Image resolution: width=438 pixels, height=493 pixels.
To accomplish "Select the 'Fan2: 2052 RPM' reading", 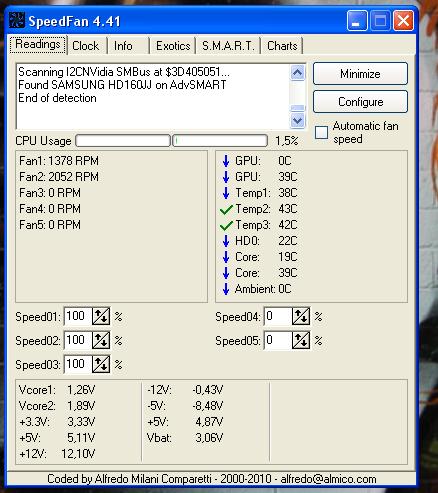I will [59, 177].
